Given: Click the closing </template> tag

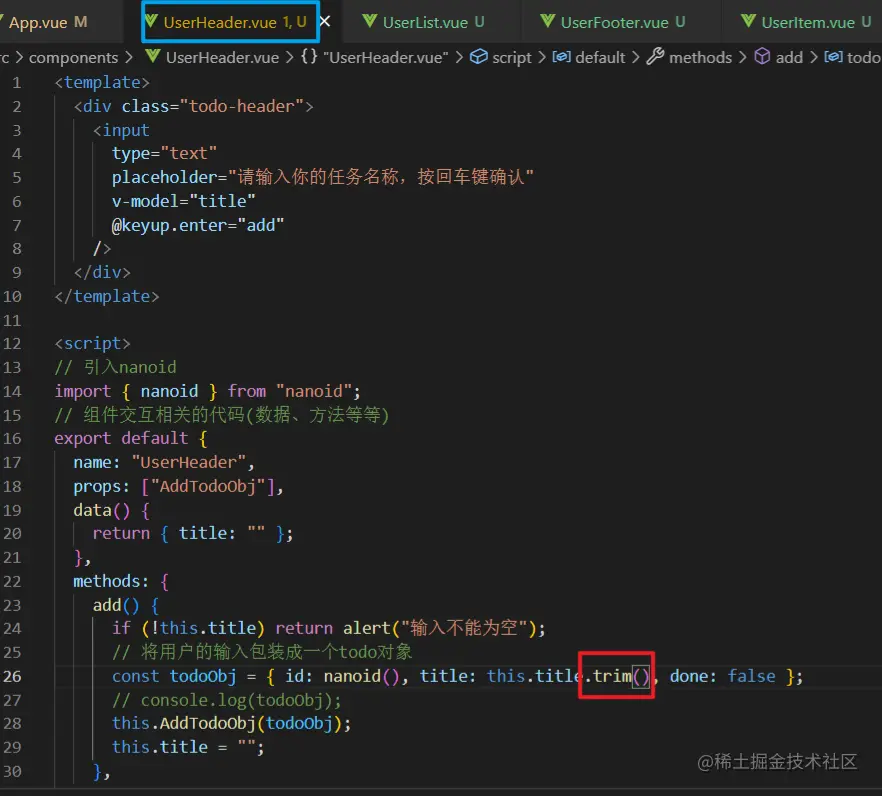Looking at the screenshot, I should coord(107,296).
